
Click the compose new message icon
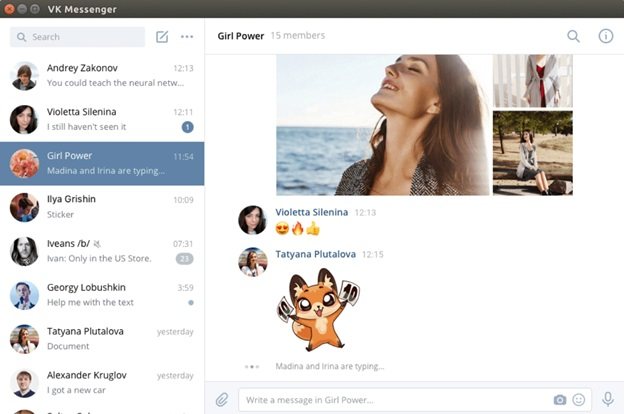click(162, 37)
